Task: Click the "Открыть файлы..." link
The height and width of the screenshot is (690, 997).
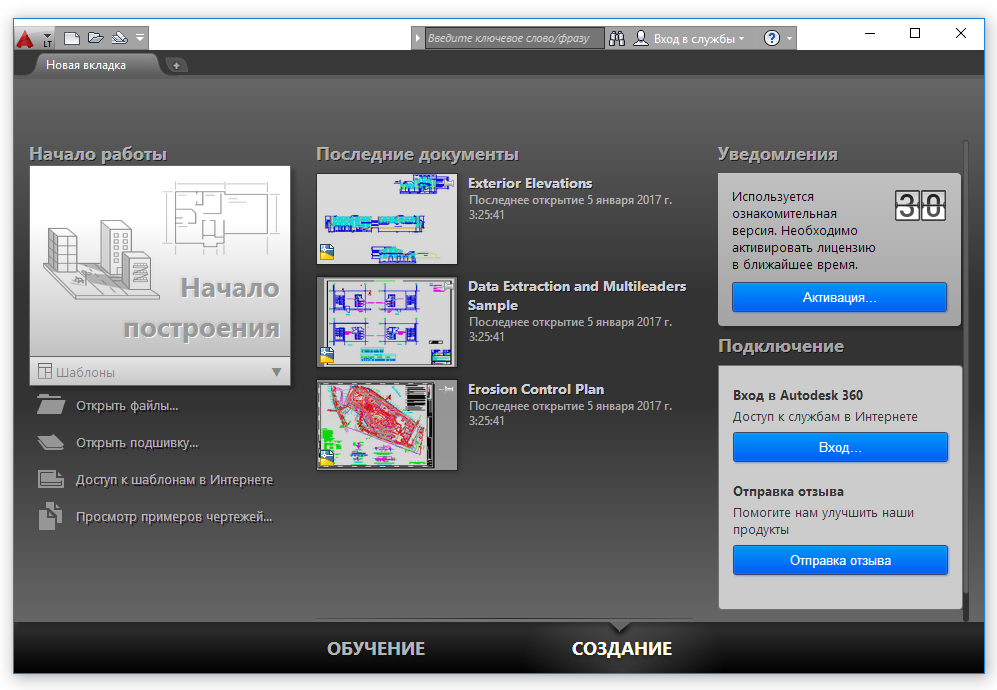Action: coord(127,406)
